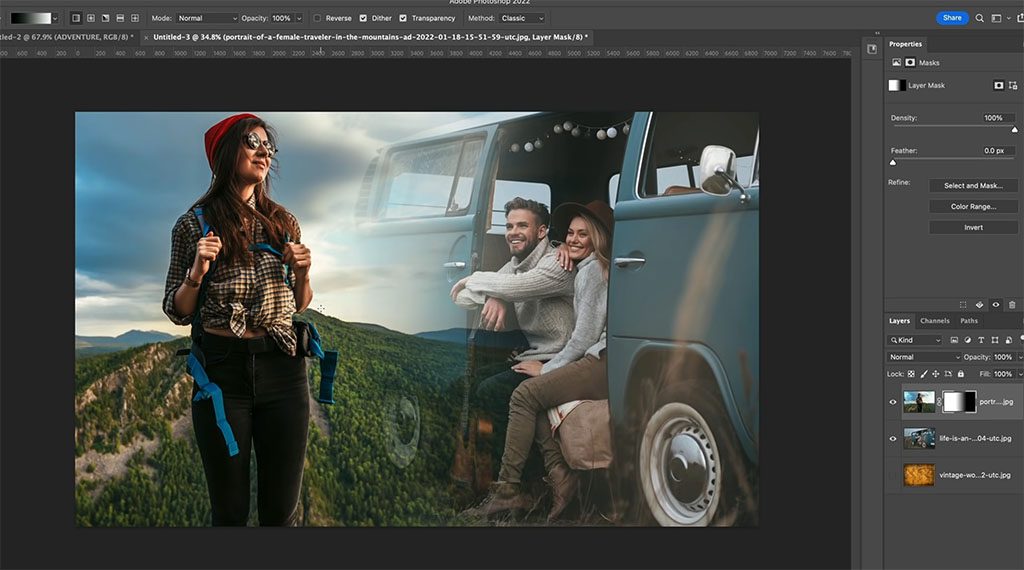
Task: Open Select and Mask workspace
Action: pos(973,186)
